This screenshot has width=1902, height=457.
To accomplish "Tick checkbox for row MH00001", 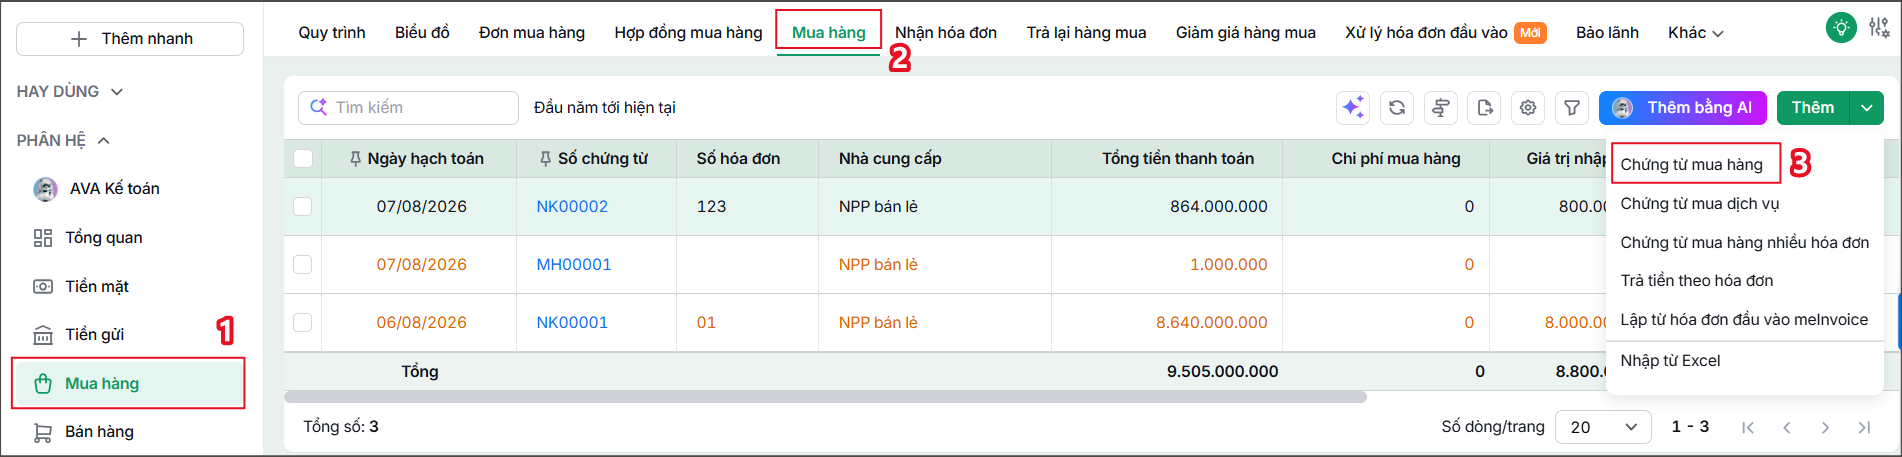I will coord(303,264).
